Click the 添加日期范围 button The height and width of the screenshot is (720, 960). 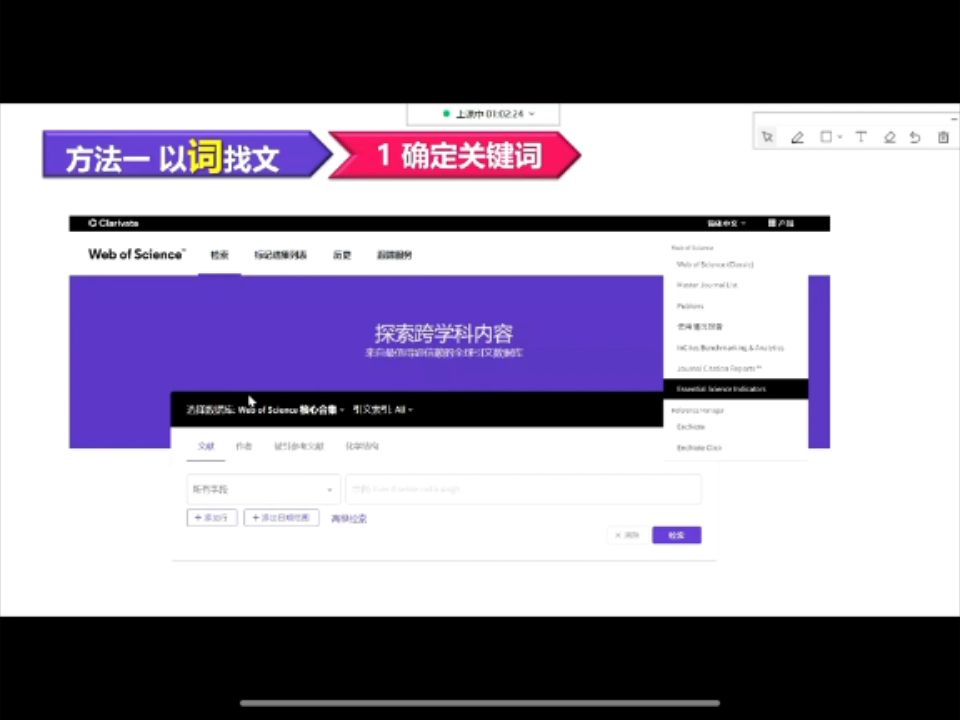(282, 518)
